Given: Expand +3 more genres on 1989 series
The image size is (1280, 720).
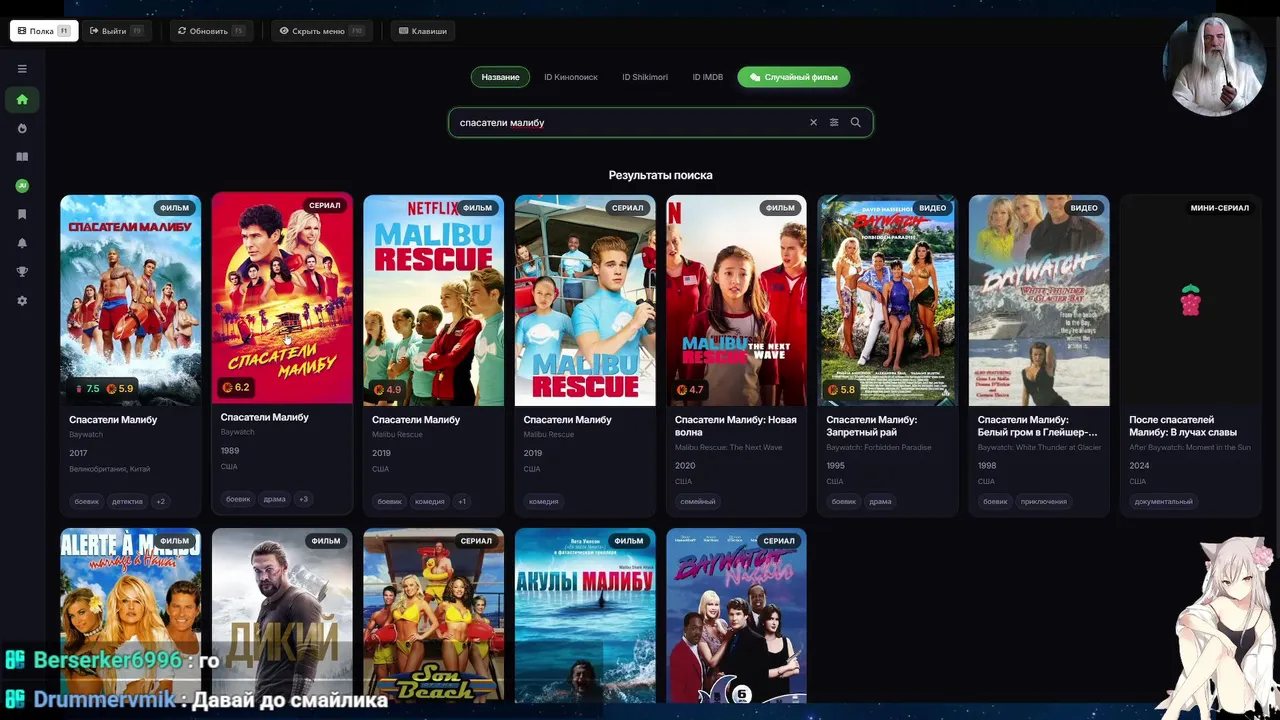Looking at the screenshot, I should pos(303,499).
